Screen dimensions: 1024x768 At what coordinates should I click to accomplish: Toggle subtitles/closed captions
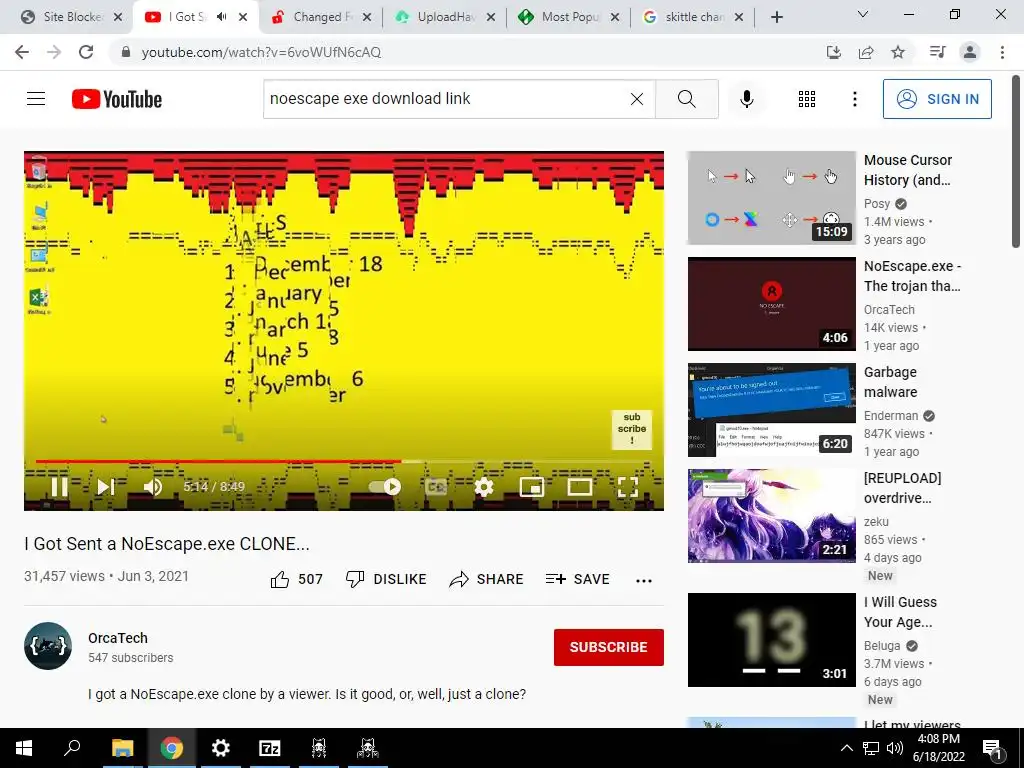point(436,487)
